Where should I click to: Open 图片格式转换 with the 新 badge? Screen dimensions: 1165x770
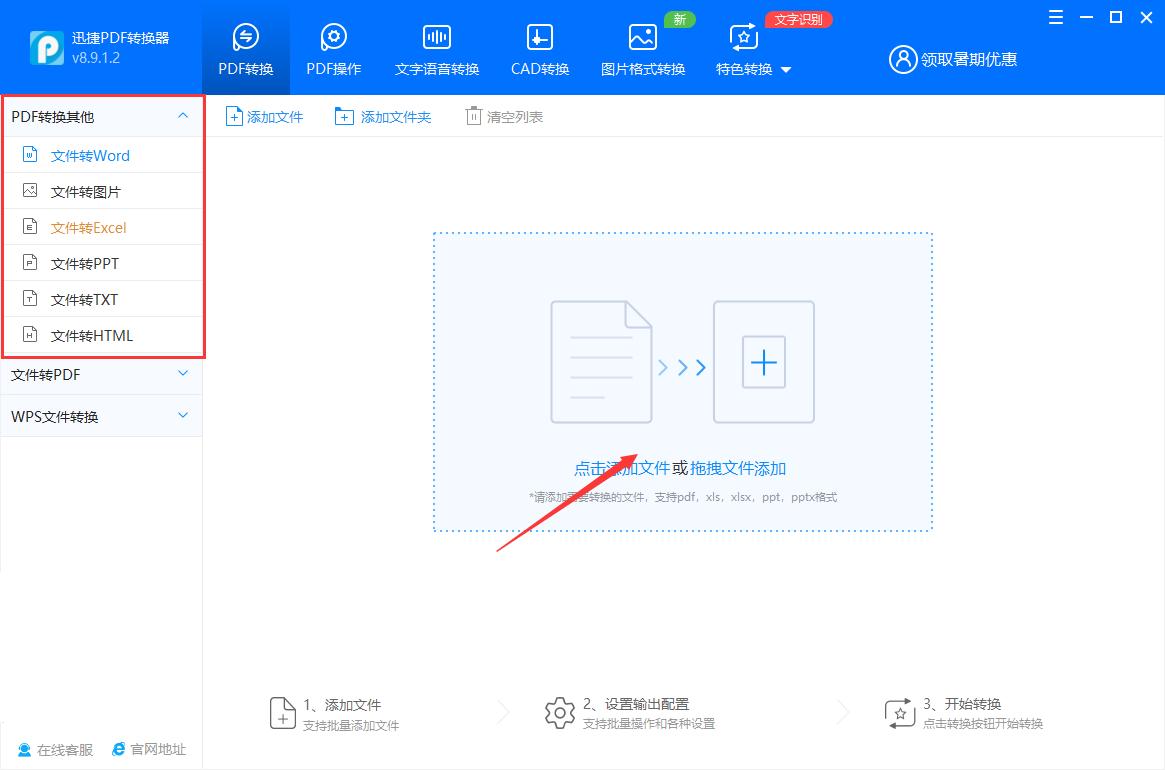click(x=642, y=47)
